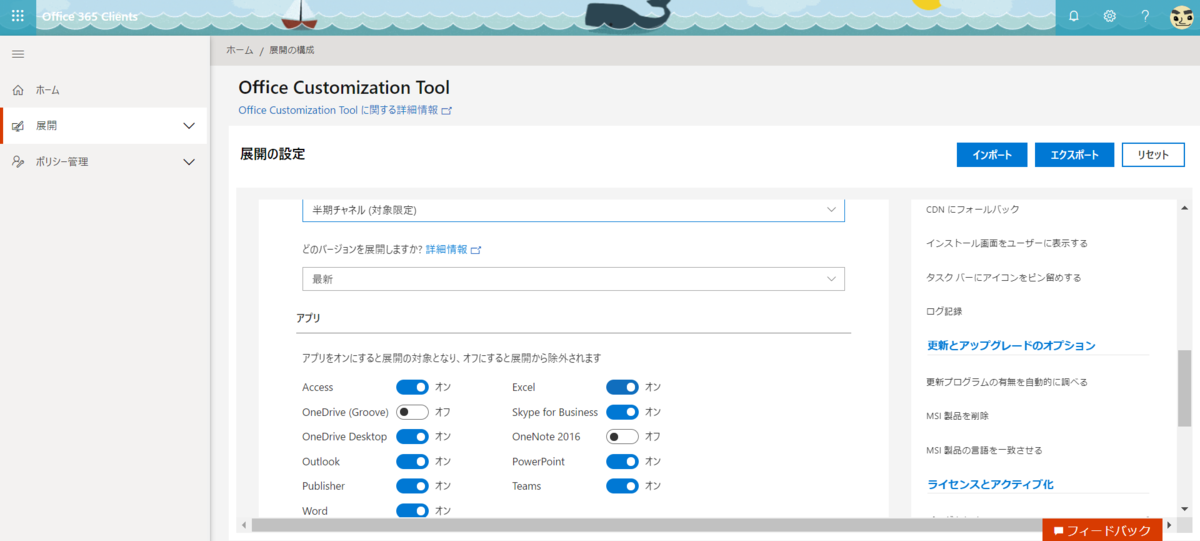Click the Home icon in sidebar

18,90
